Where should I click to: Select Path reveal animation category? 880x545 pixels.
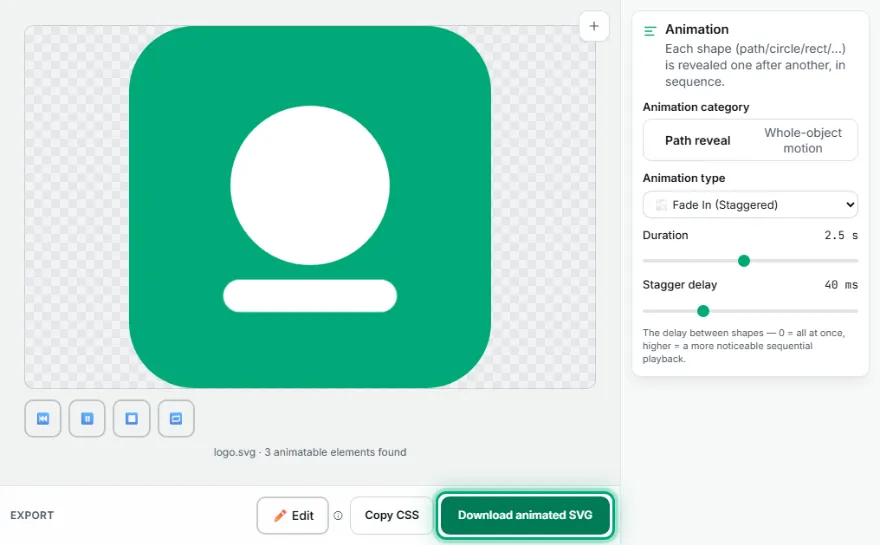[x=698, y=140]
